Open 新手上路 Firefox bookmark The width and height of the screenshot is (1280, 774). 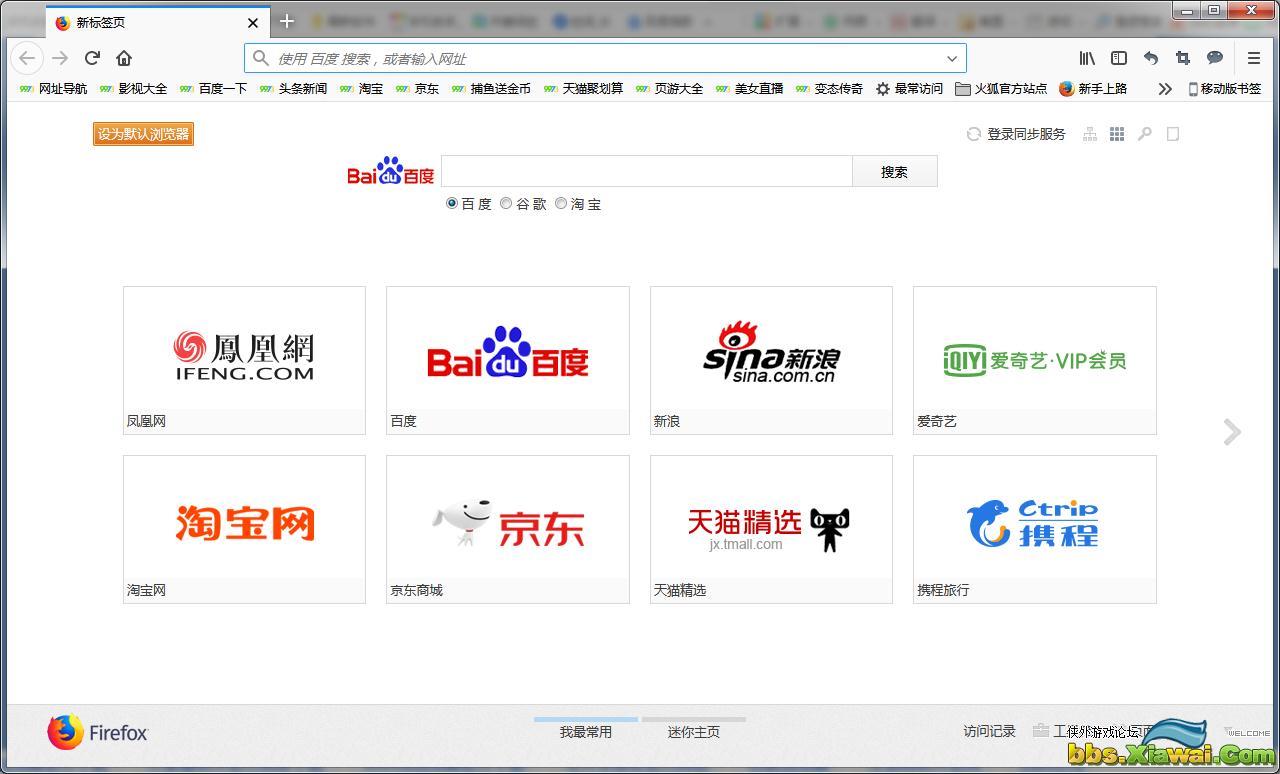pos(1093,89)
